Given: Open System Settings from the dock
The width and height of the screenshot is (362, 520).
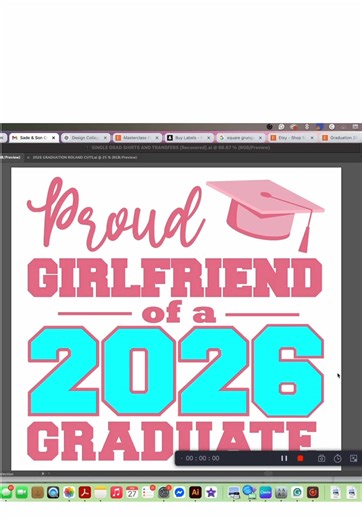Looking at the screenshot, I should pos(164,492).
